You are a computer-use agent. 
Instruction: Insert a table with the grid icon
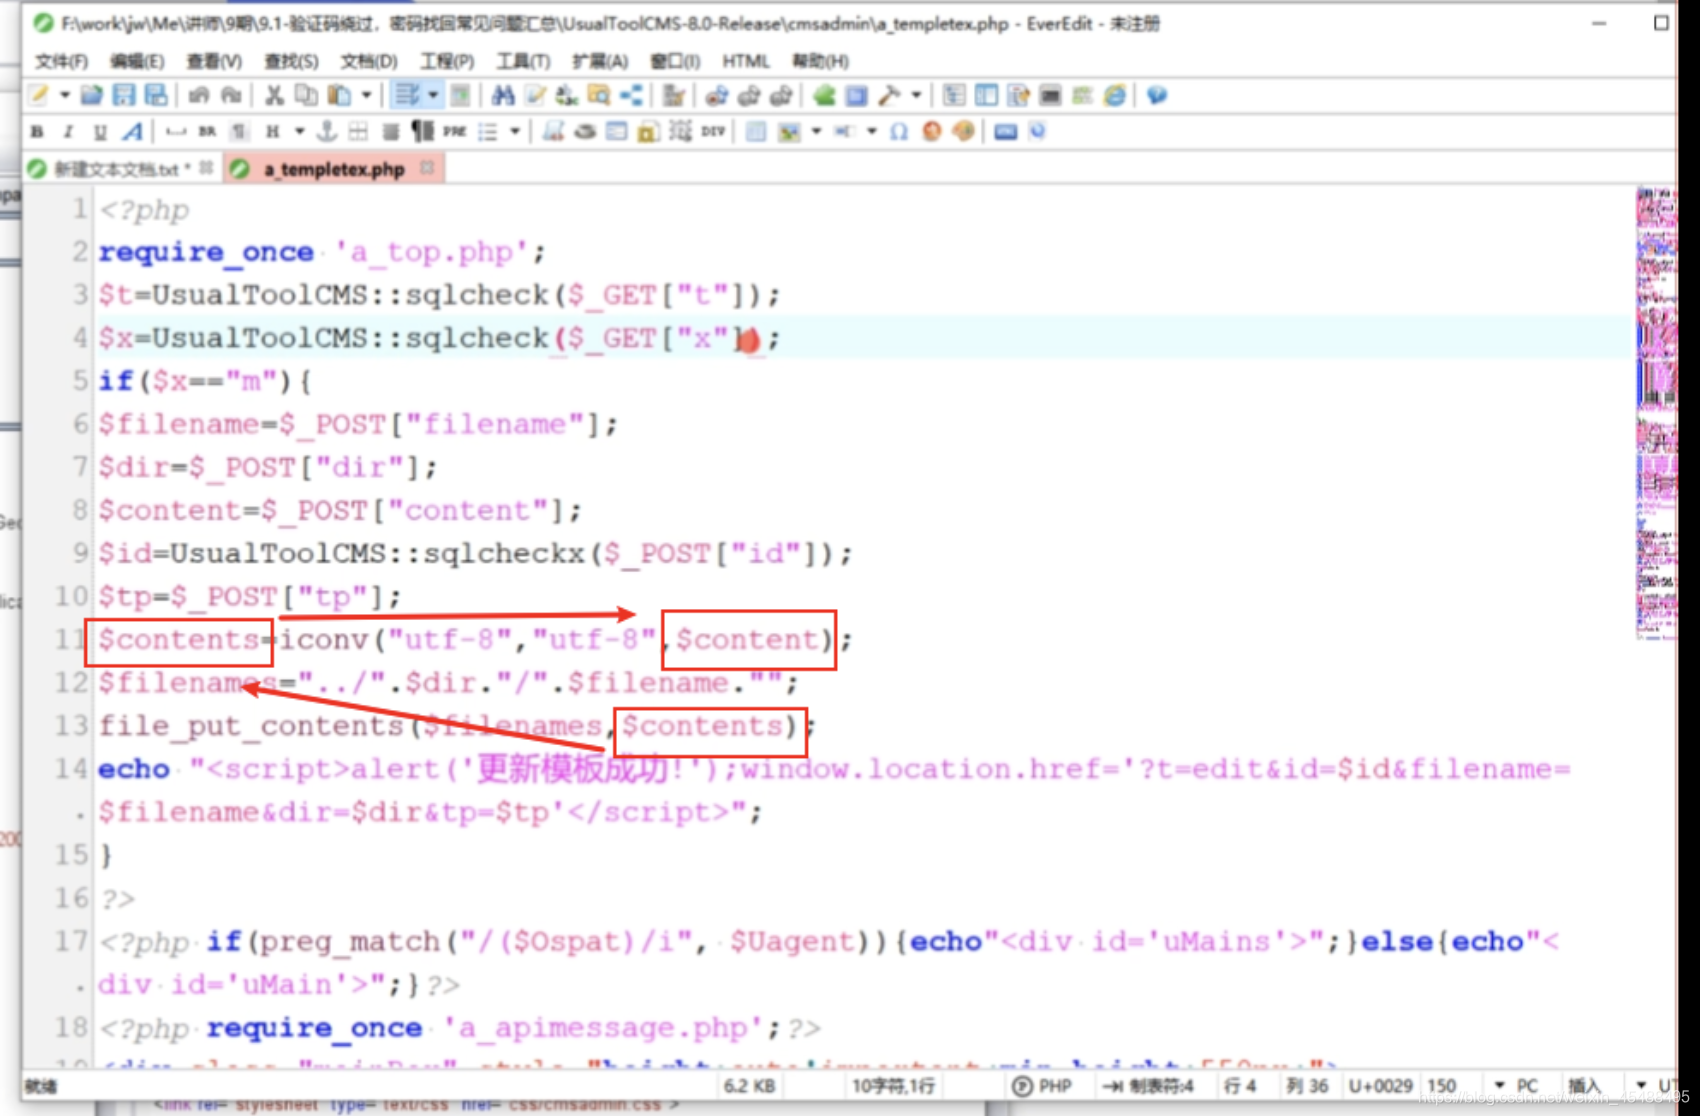coord(358,131)
